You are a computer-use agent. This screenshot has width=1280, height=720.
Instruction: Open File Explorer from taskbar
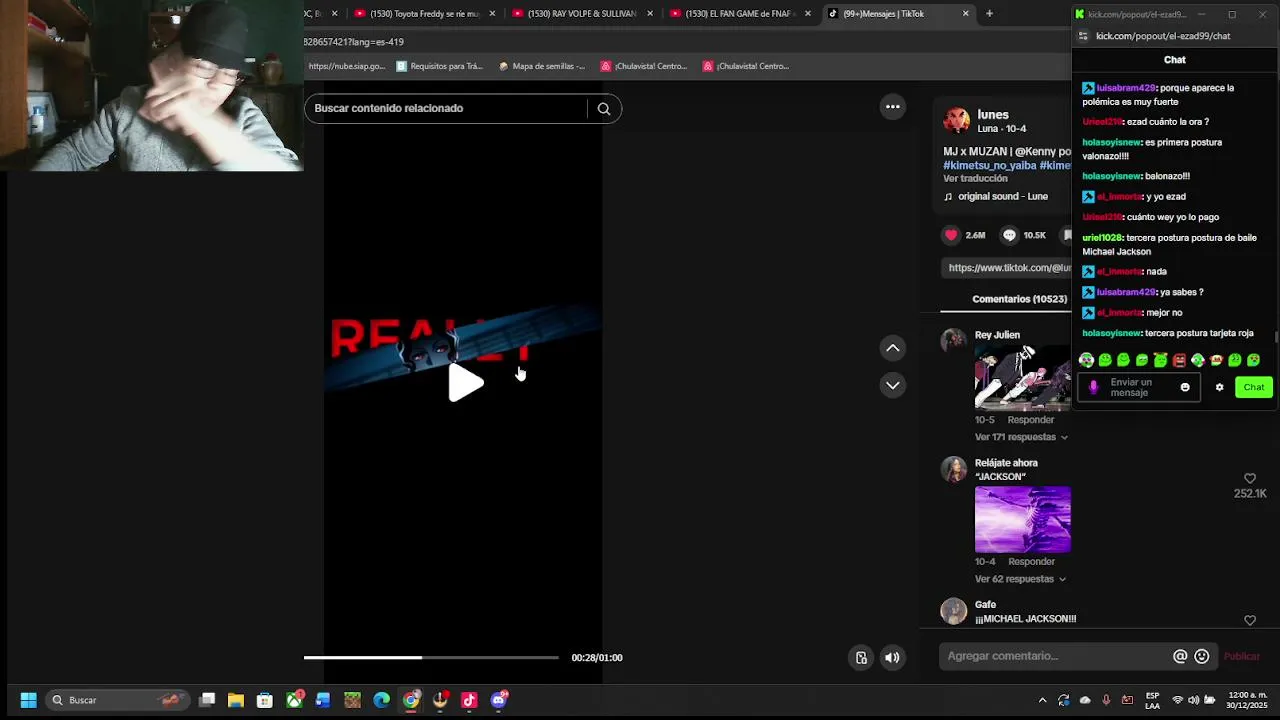[236, 700]
